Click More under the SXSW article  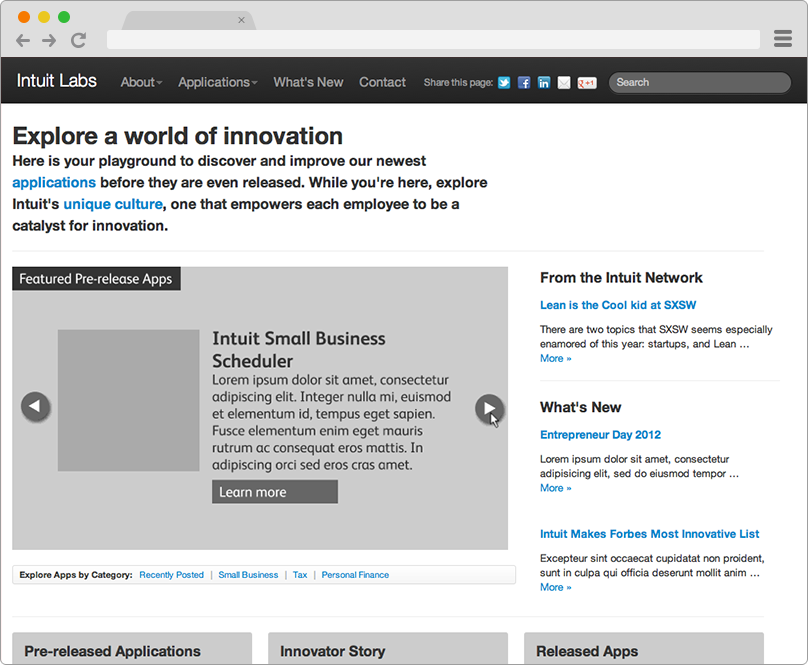556,359
